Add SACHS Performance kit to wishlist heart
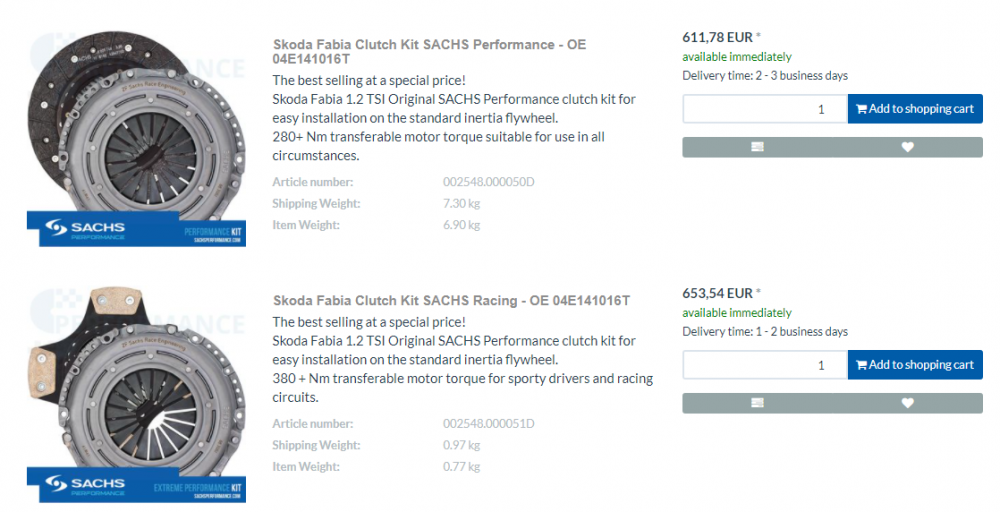This screenshot has width=1000, height=512. click(907, 147)
